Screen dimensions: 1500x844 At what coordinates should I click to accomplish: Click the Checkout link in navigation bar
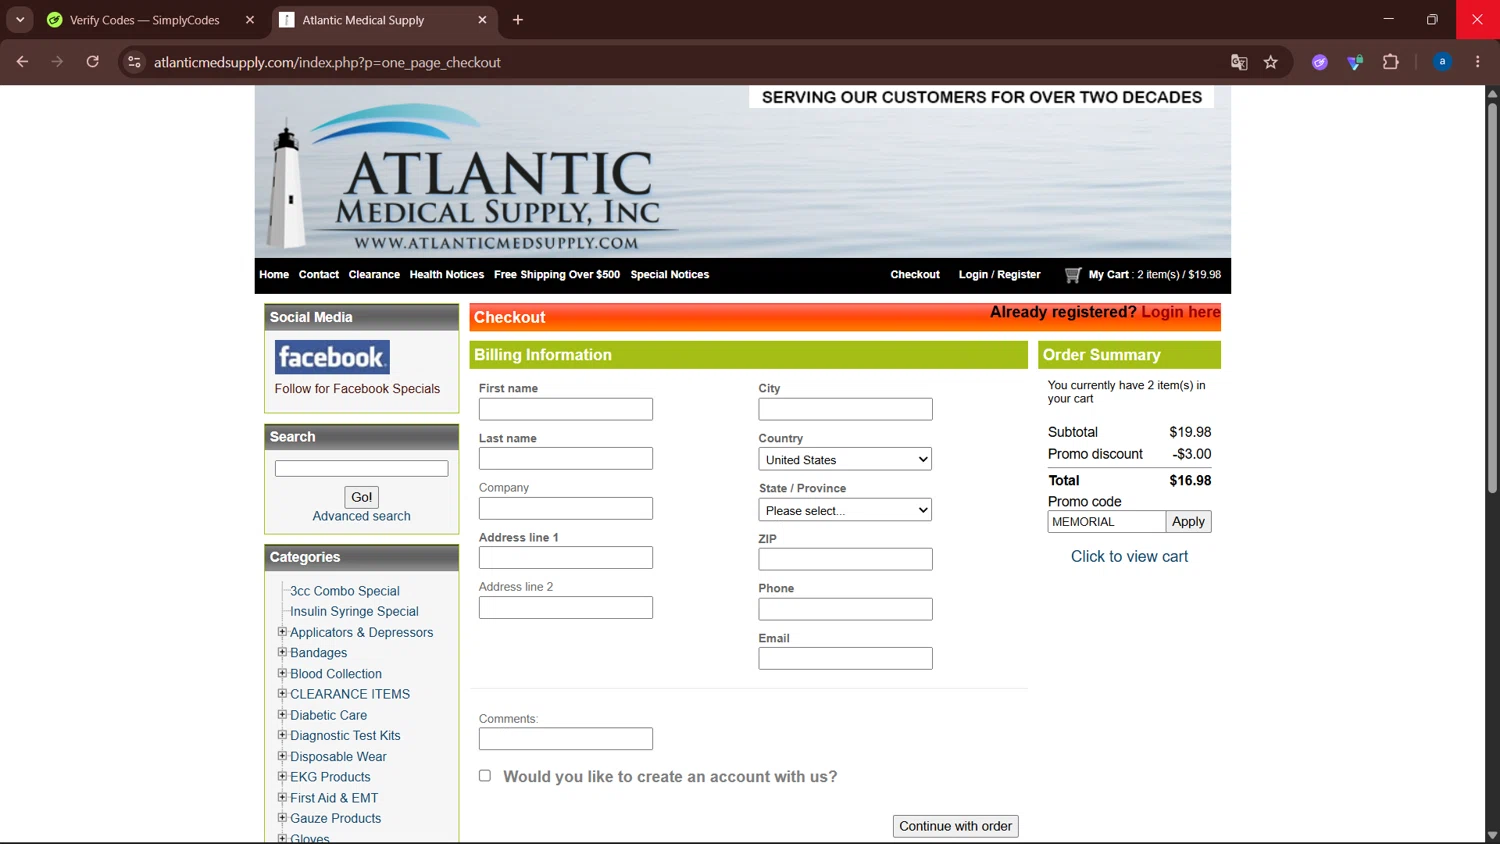[x=915, y=275]
